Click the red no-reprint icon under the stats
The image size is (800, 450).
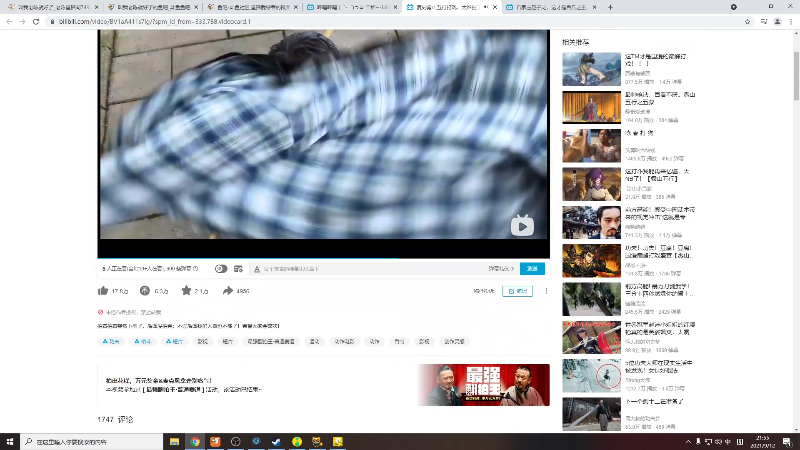pyautogui.click(x=101, y=312)
